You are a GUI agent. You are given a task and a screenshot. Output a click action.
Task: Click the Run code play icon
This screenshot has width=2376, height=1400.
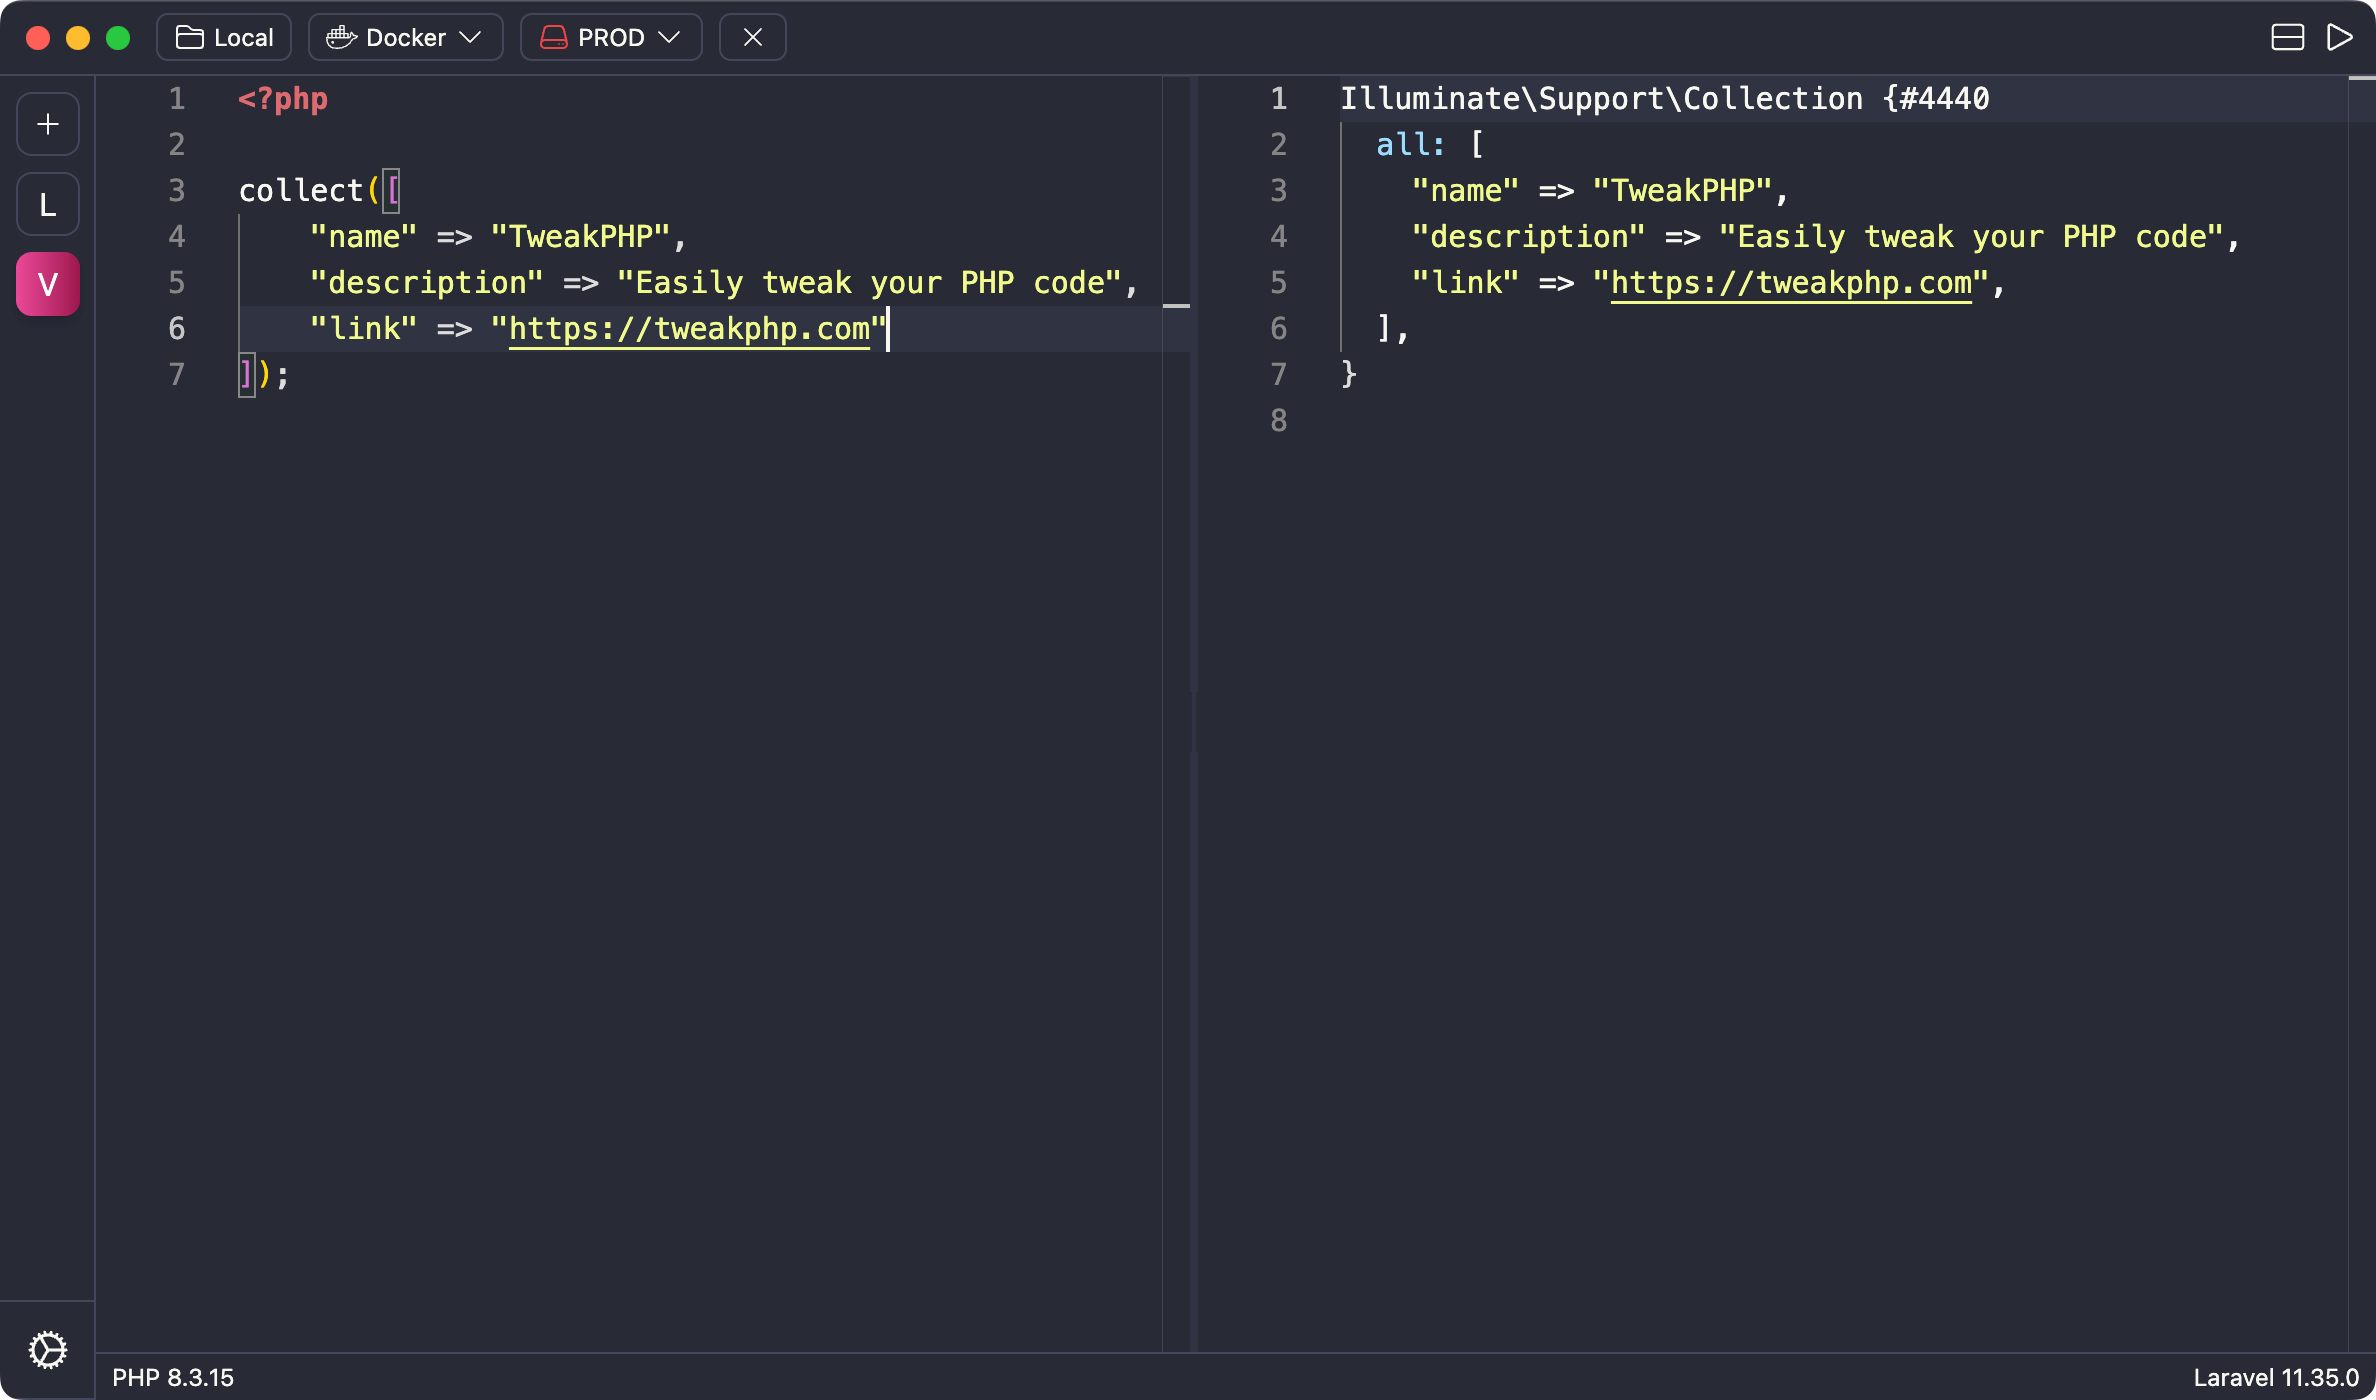click(x=2339, y=37)
